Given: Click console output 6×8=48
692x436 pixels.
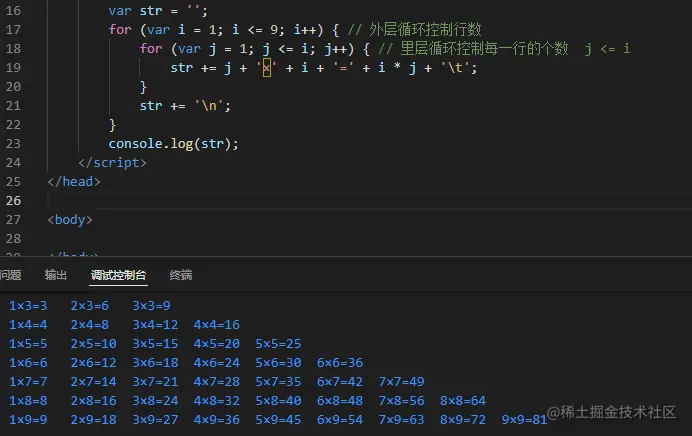Looking at the screenshot, I should pos(340,401).
